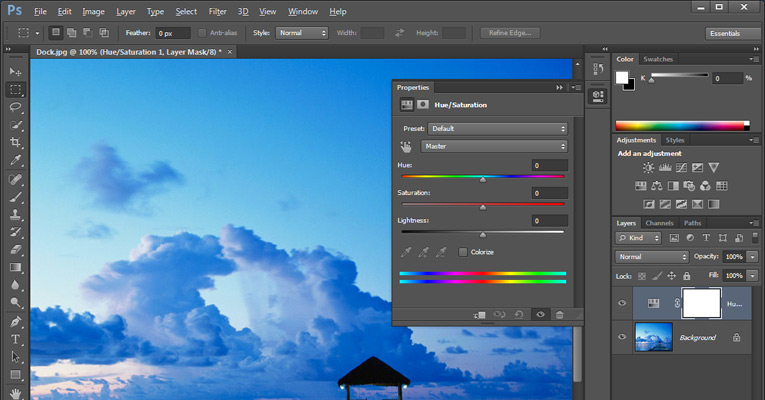Toggle Lock transparent pixels

coord(642,276)
